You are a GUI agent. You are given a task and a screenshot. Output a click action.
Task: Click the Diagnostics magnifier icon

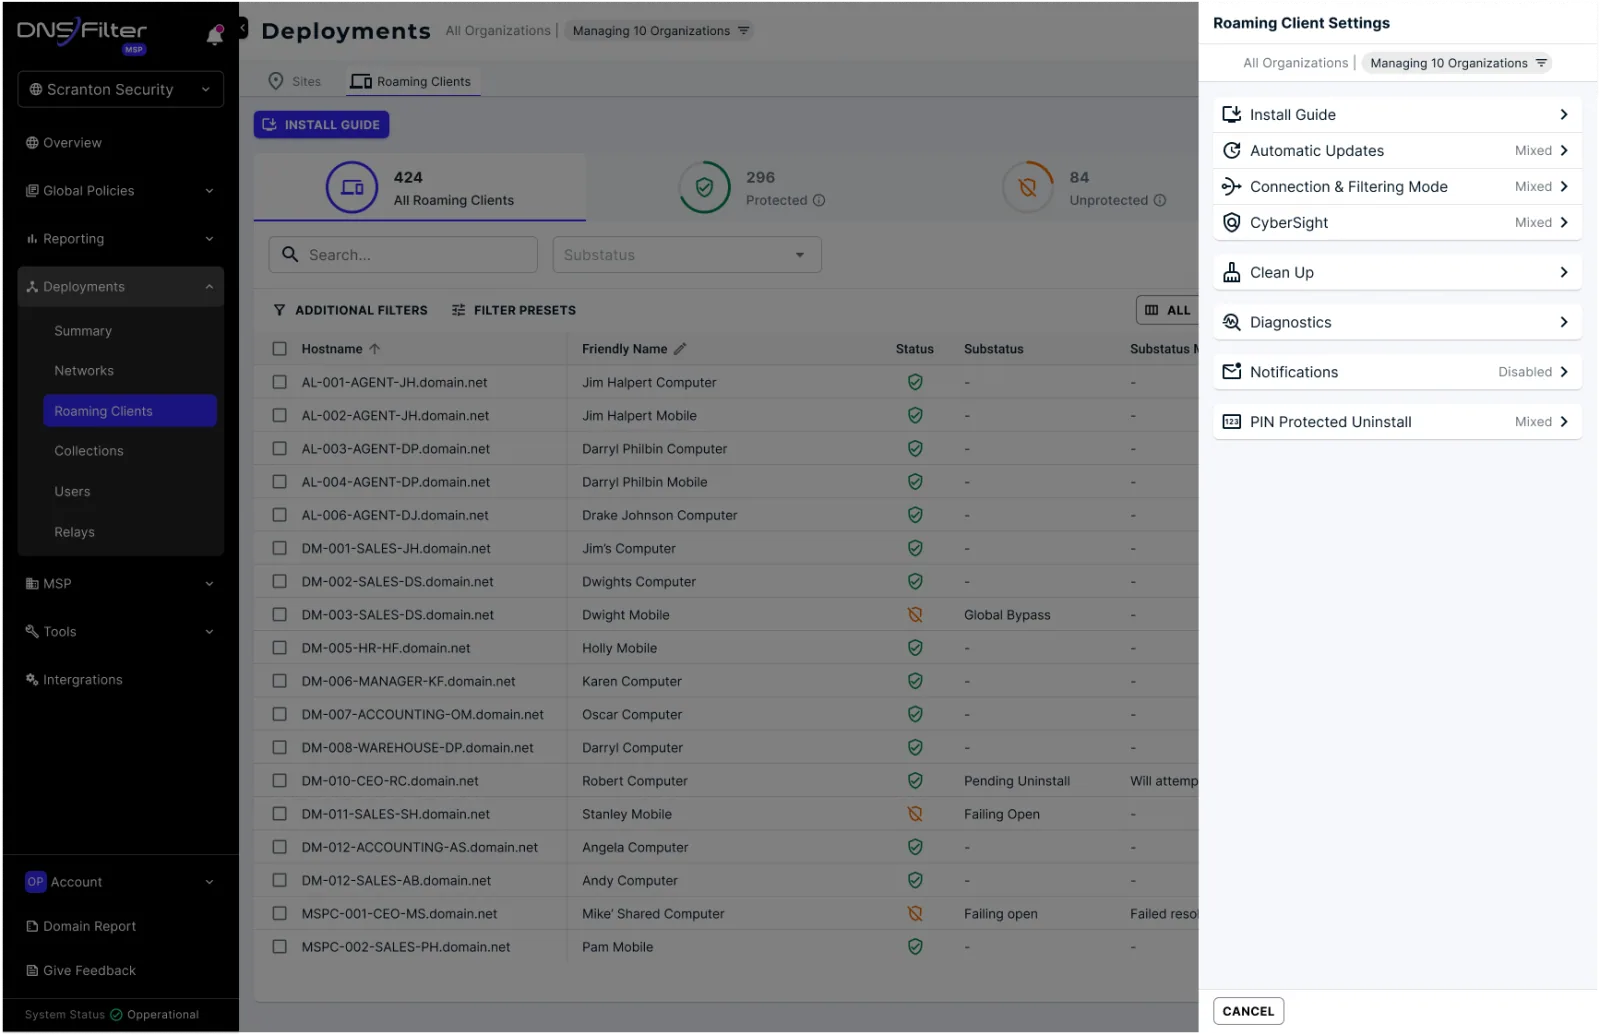tap(1232, 323)
